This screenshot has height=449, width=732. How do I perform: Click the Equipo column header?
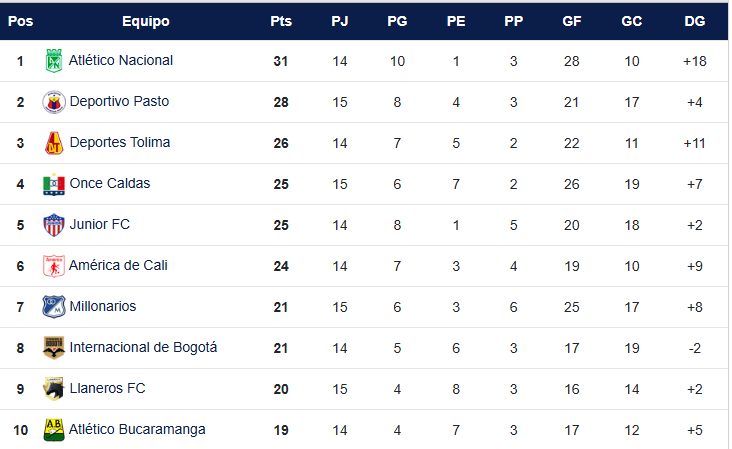click(x=145, y=21)
